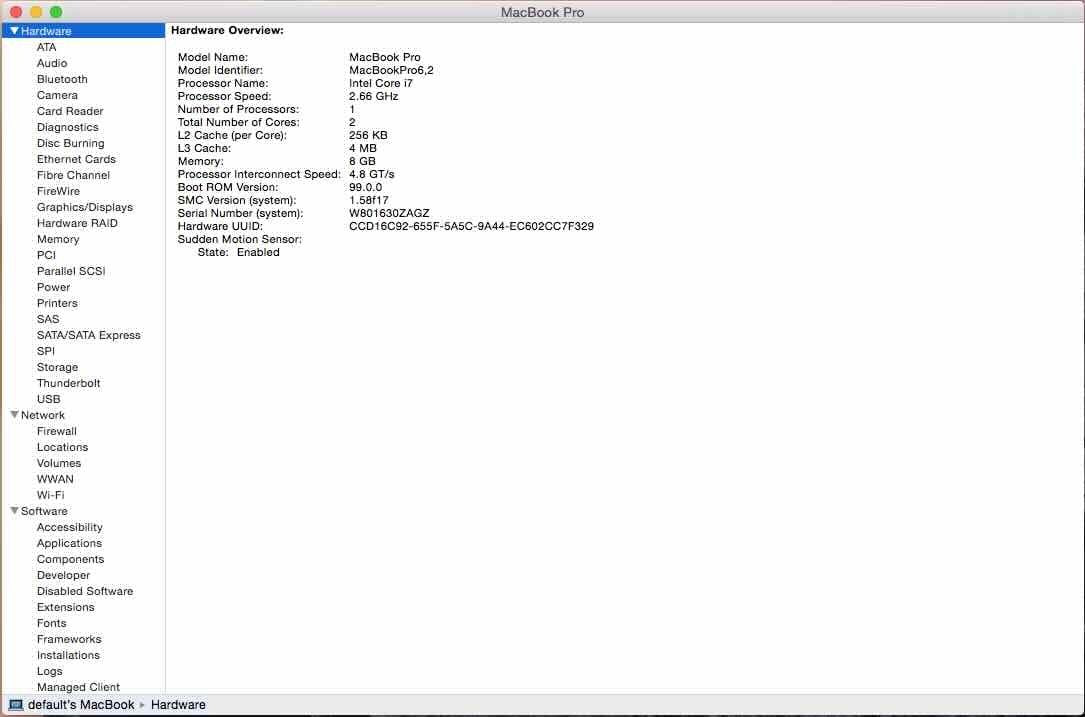Select Managed Client entry
Screen dimensions: 1085x717
click(78, 687)
